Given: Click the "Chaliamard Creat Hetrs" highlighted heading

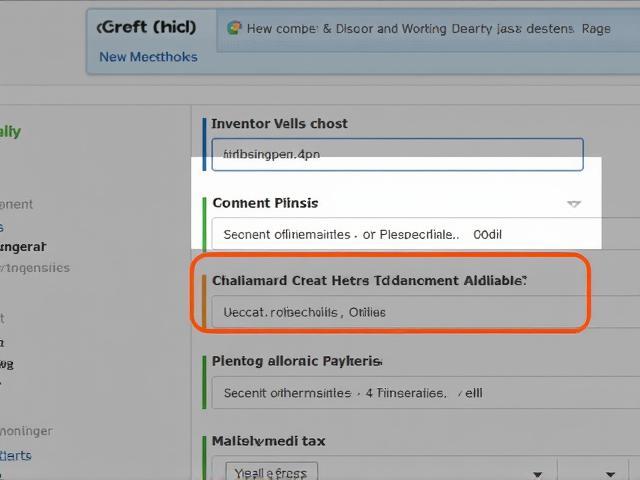Looking at the screenshot, I should [x=369, y=281].
